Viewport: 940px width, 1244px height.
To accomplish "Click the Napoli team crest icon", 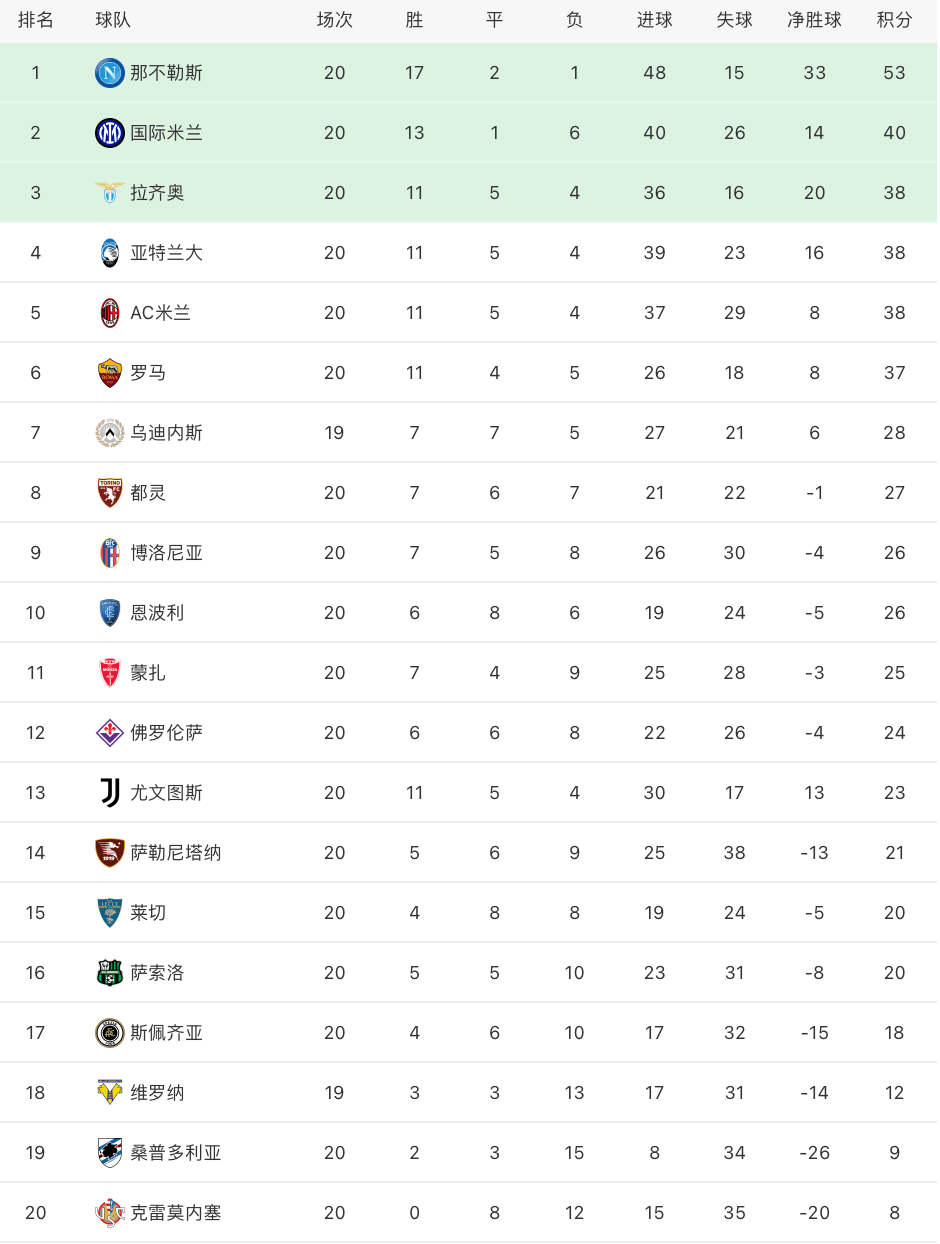I will [x=110, y=73].
